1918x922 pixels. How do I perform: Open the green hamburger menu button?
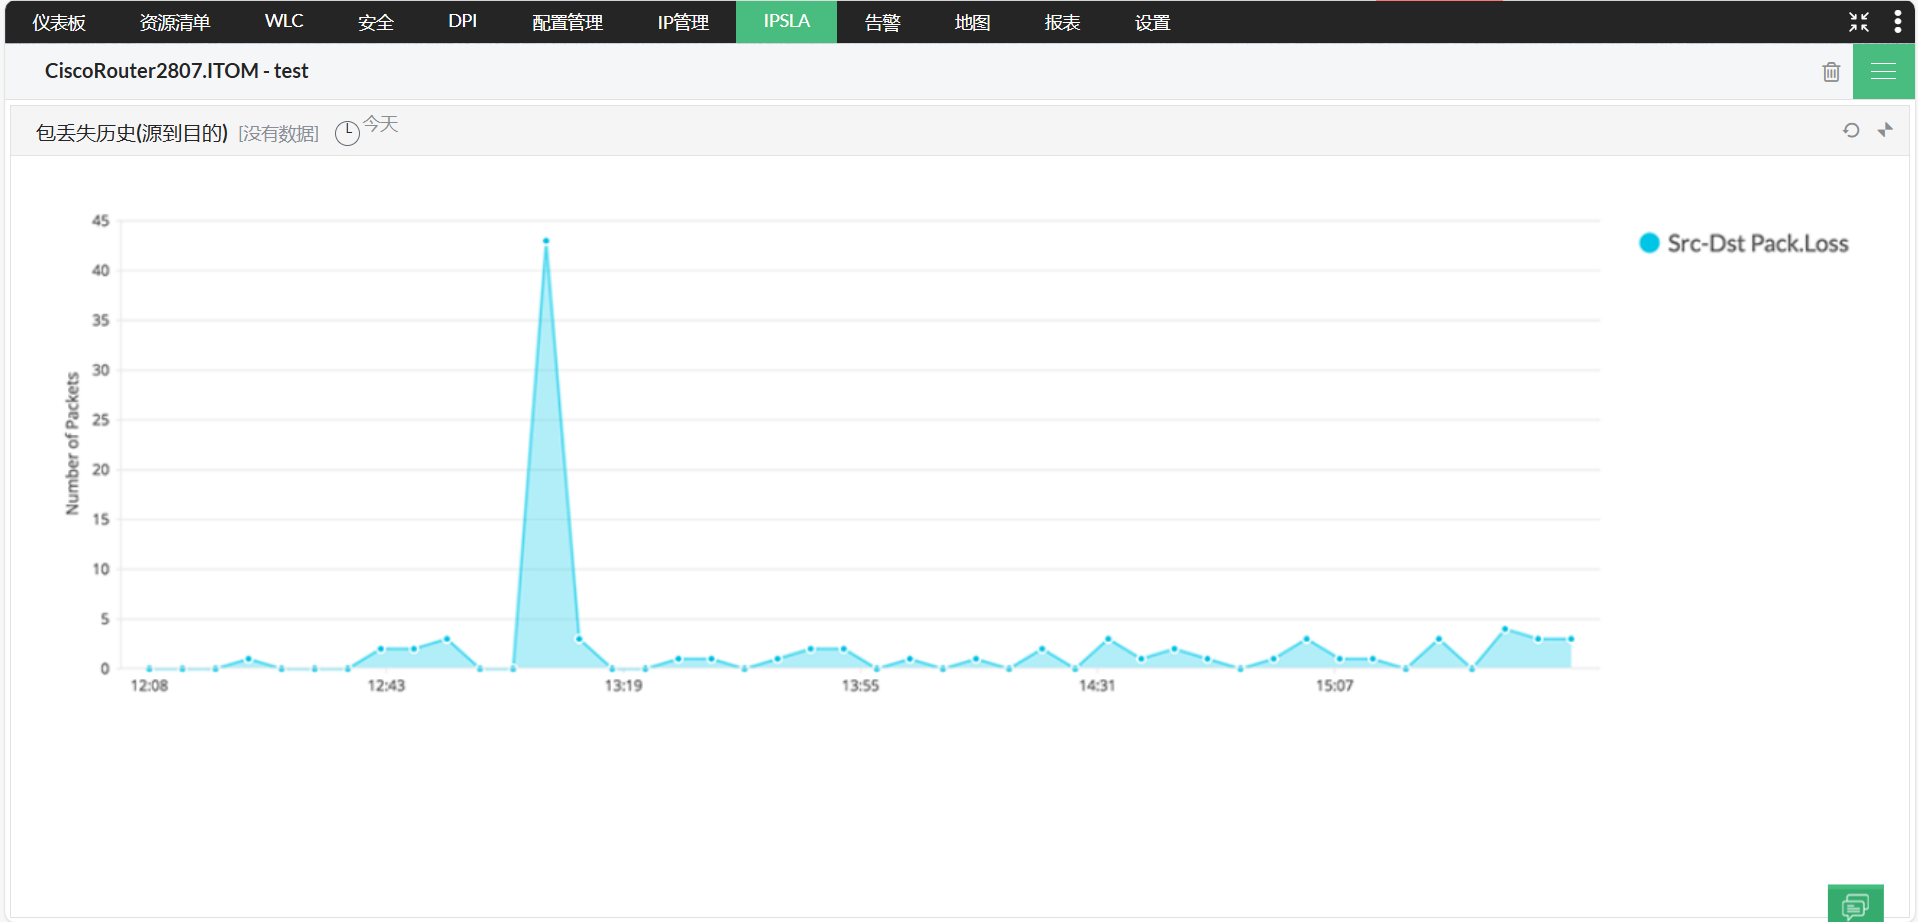tap(1883, 71)
